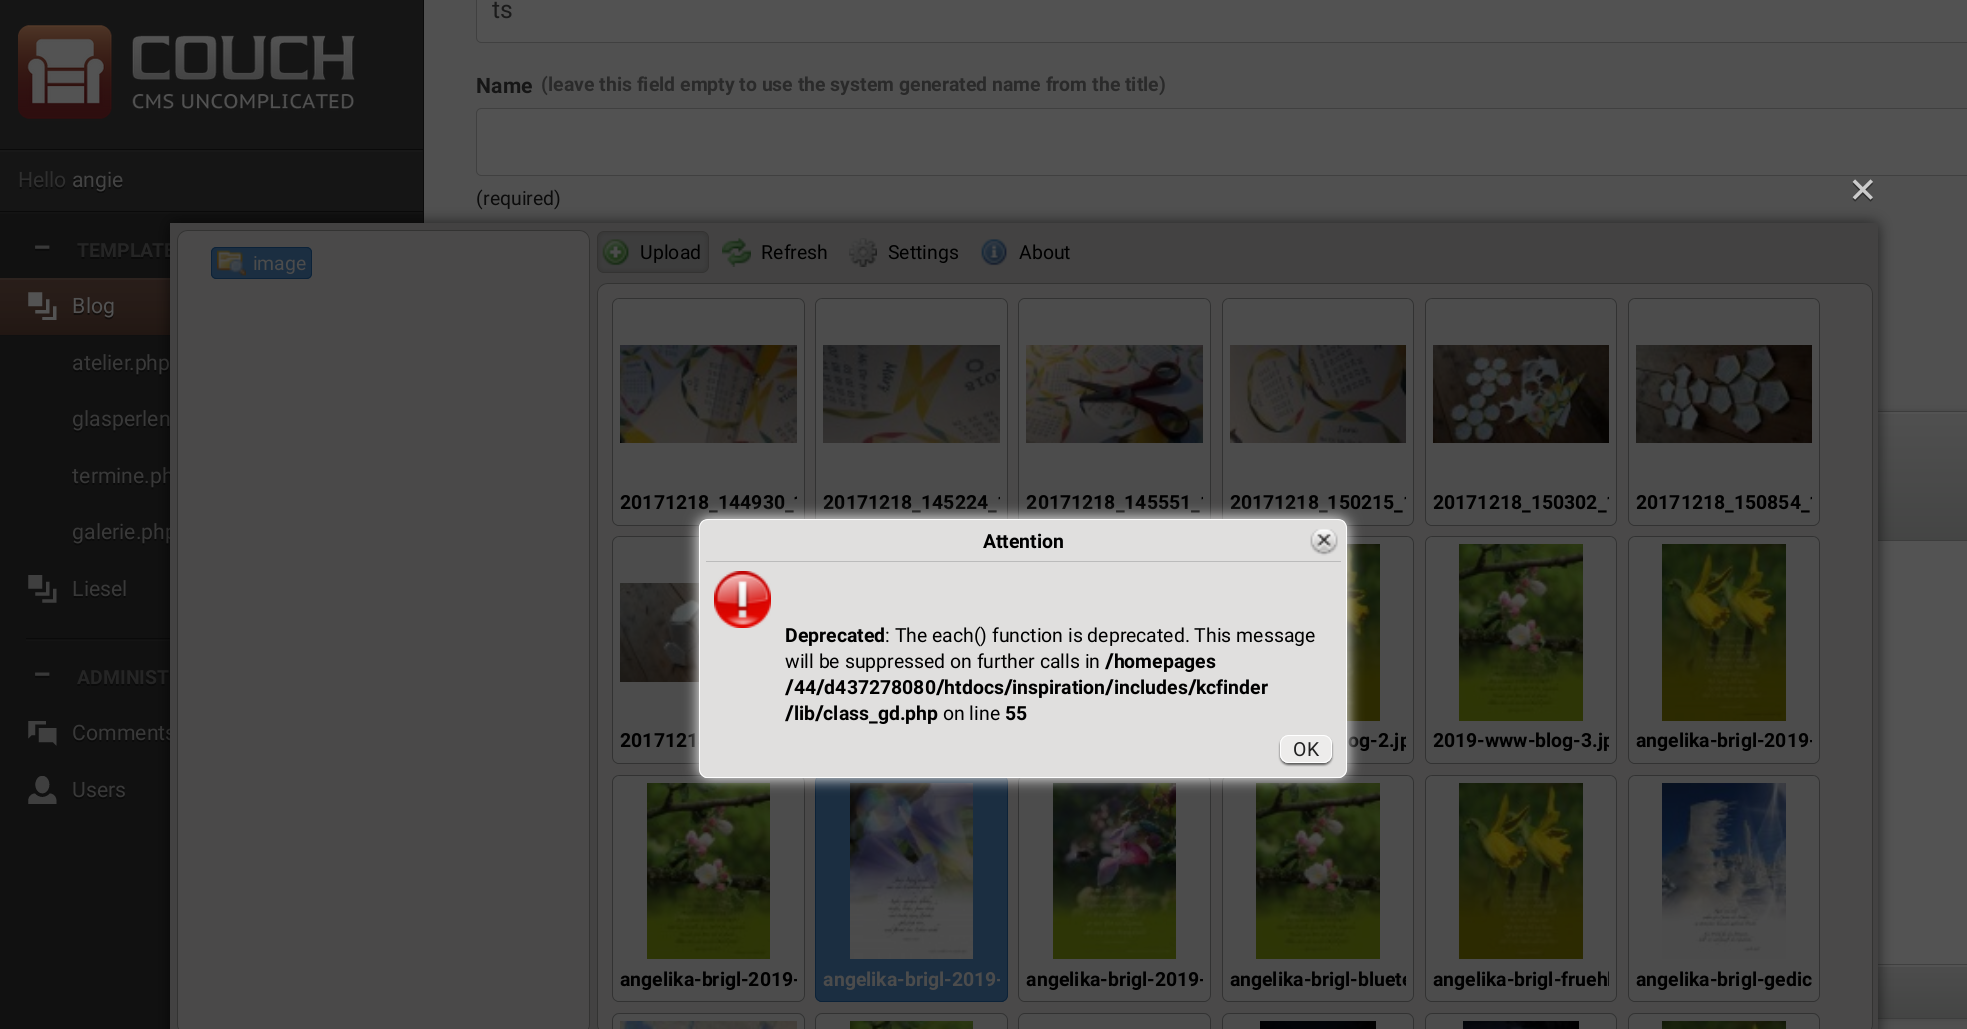Select thumbnail 20171218_150854
Viewport: 1967px width, 1029px height.
(1723, 412)
